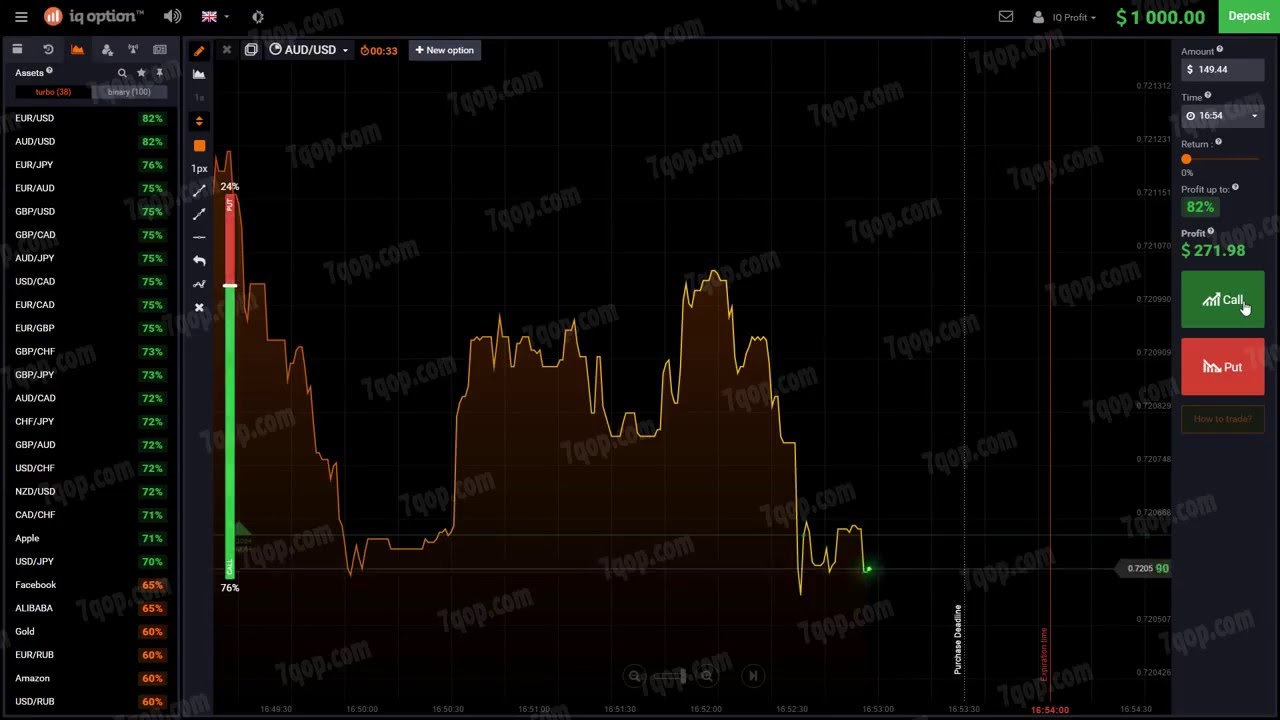Viewport: 1280px width, 720px height.
Task: Click the red Put button
Action: 1222,367
